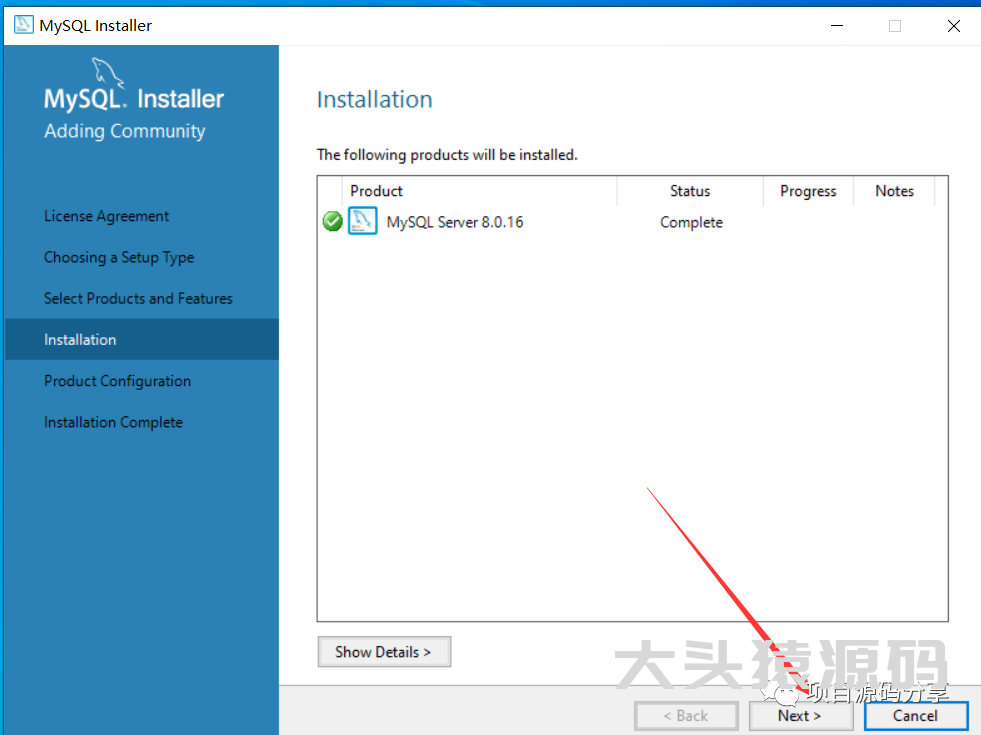
Task: Click the Installation page heading
Action: (375, 99)
